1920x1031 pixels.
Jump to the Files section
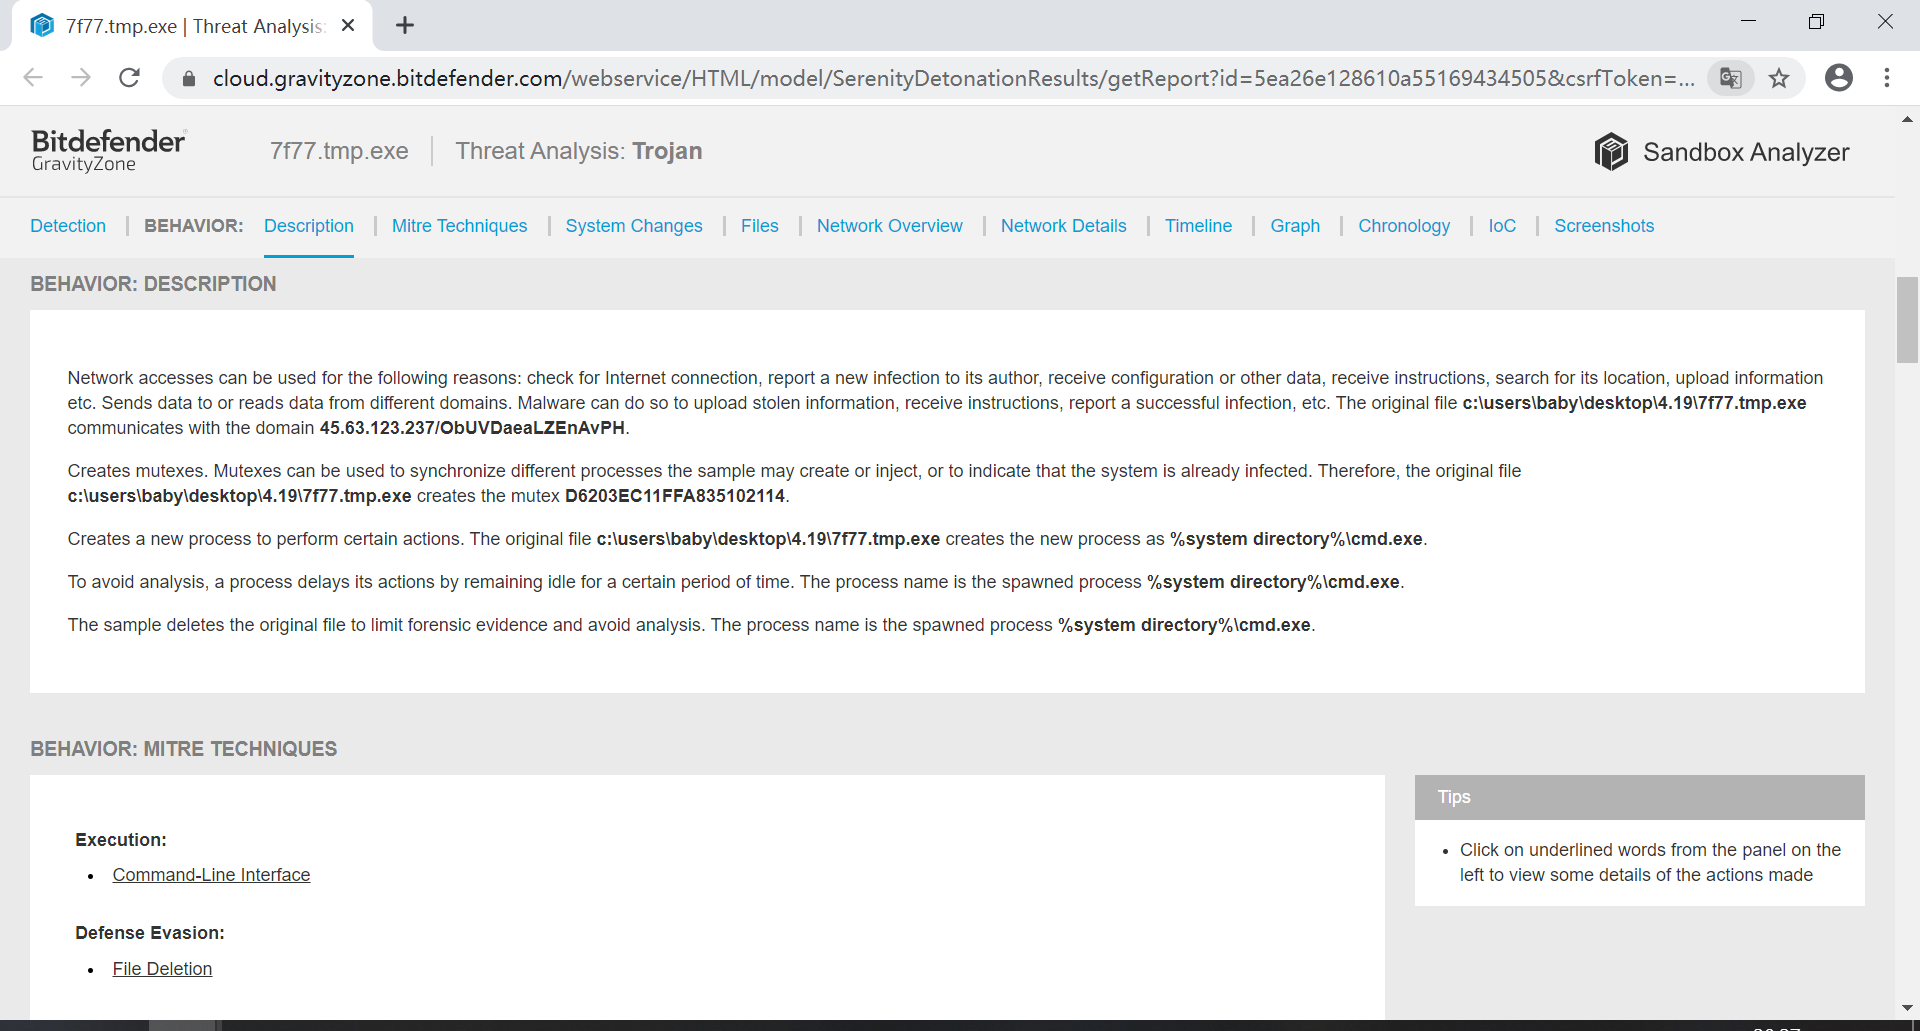click(760, 226)
